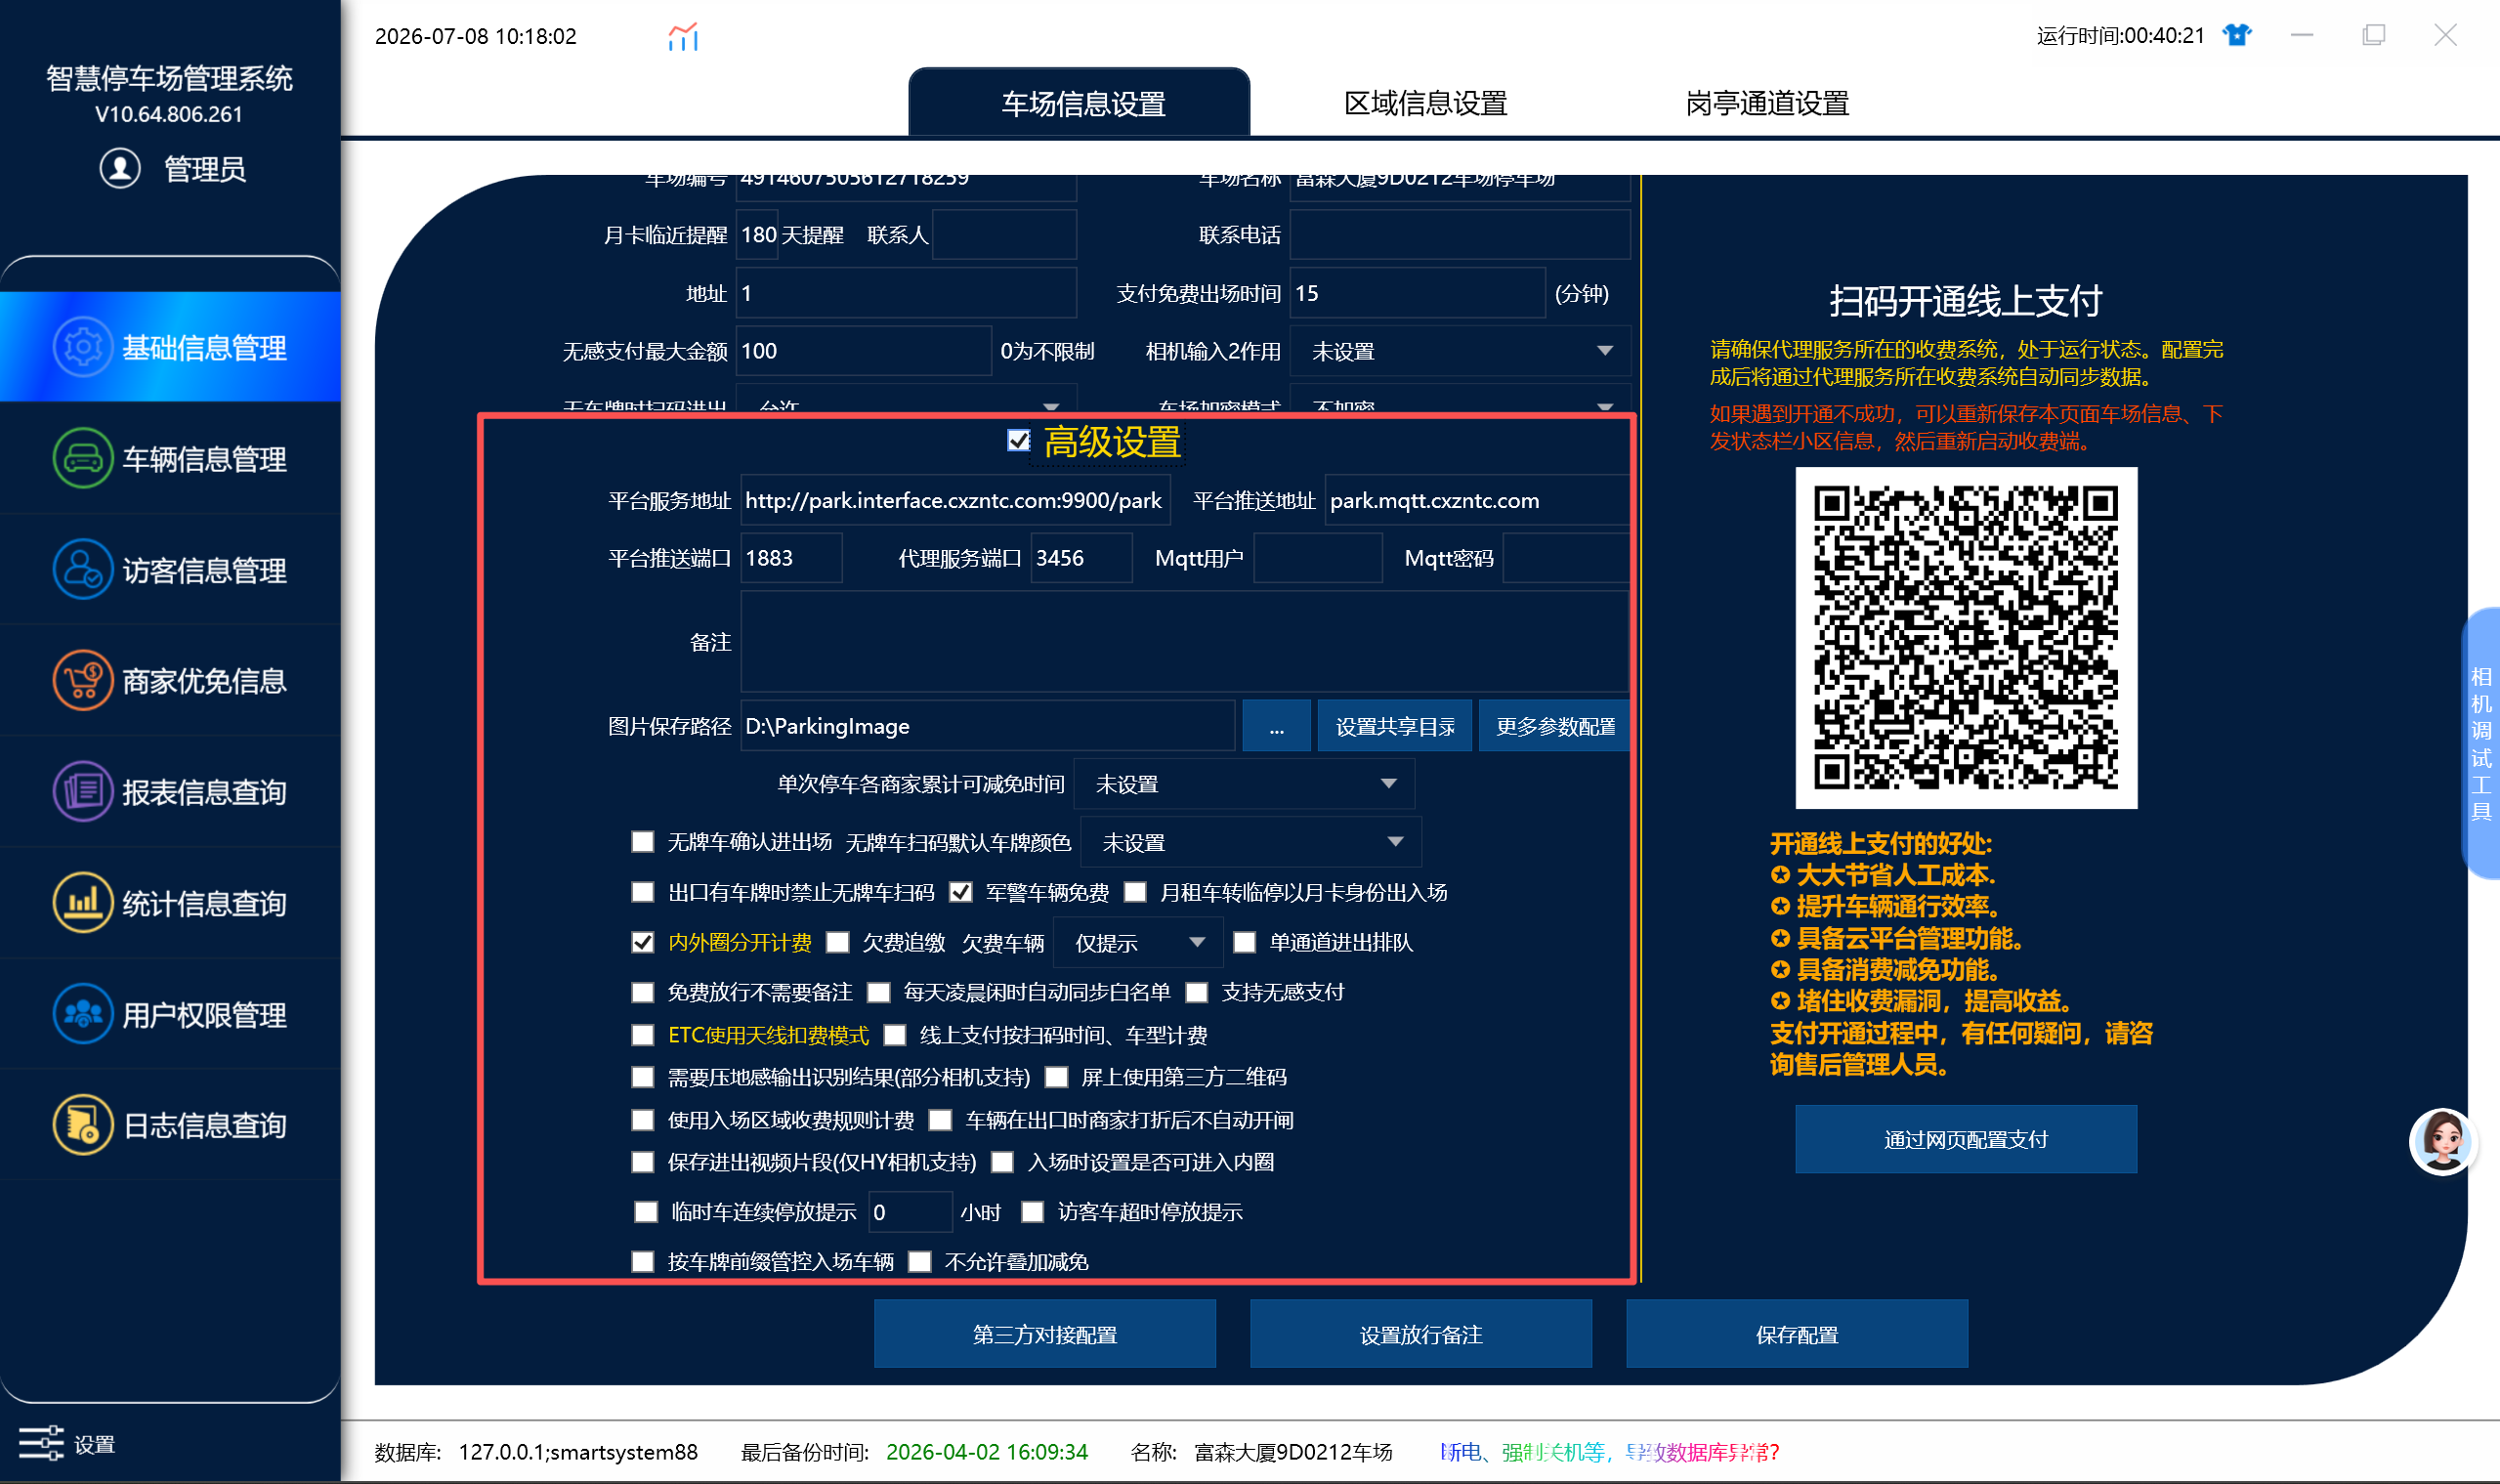Expand 欠费车辆 仅提示 dropdown
Image resolution: width=2500 pixels, height=1484 pixels.
pos(1138,942)
